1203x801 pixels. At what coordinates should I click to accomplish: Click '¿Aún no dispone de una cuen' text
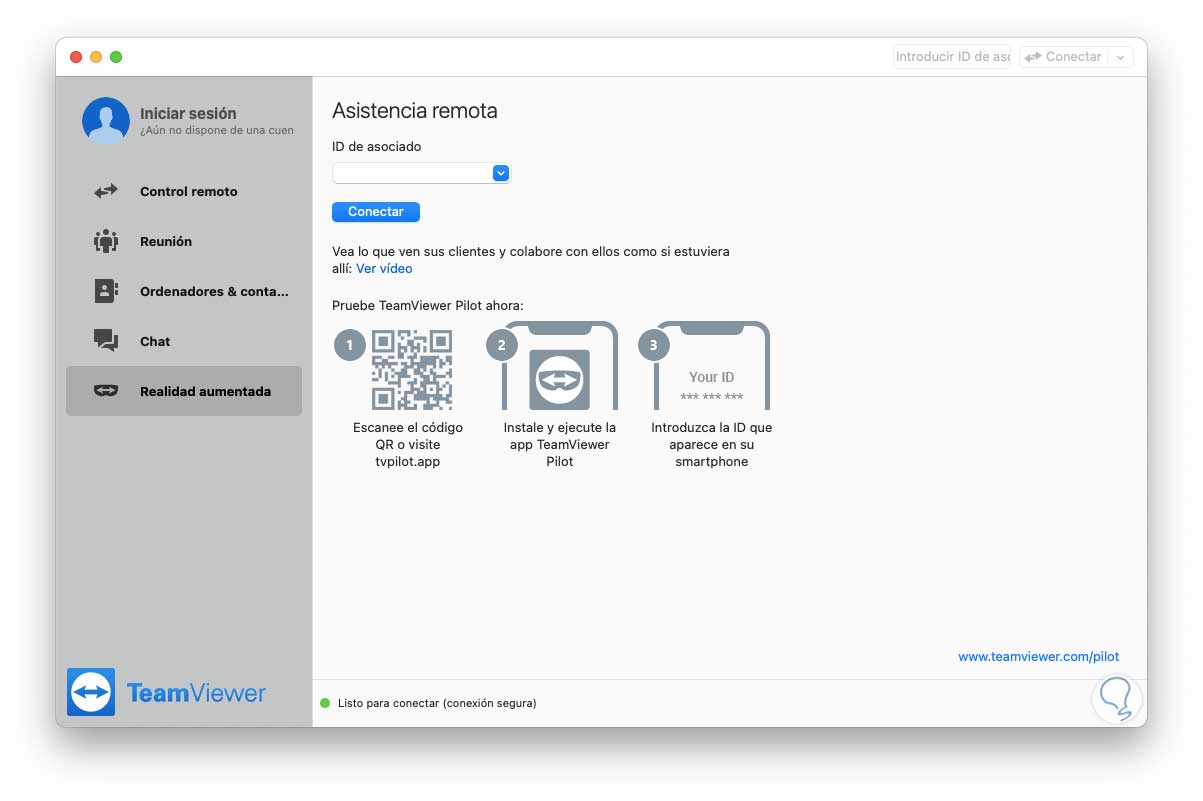[x=217, y=130]
